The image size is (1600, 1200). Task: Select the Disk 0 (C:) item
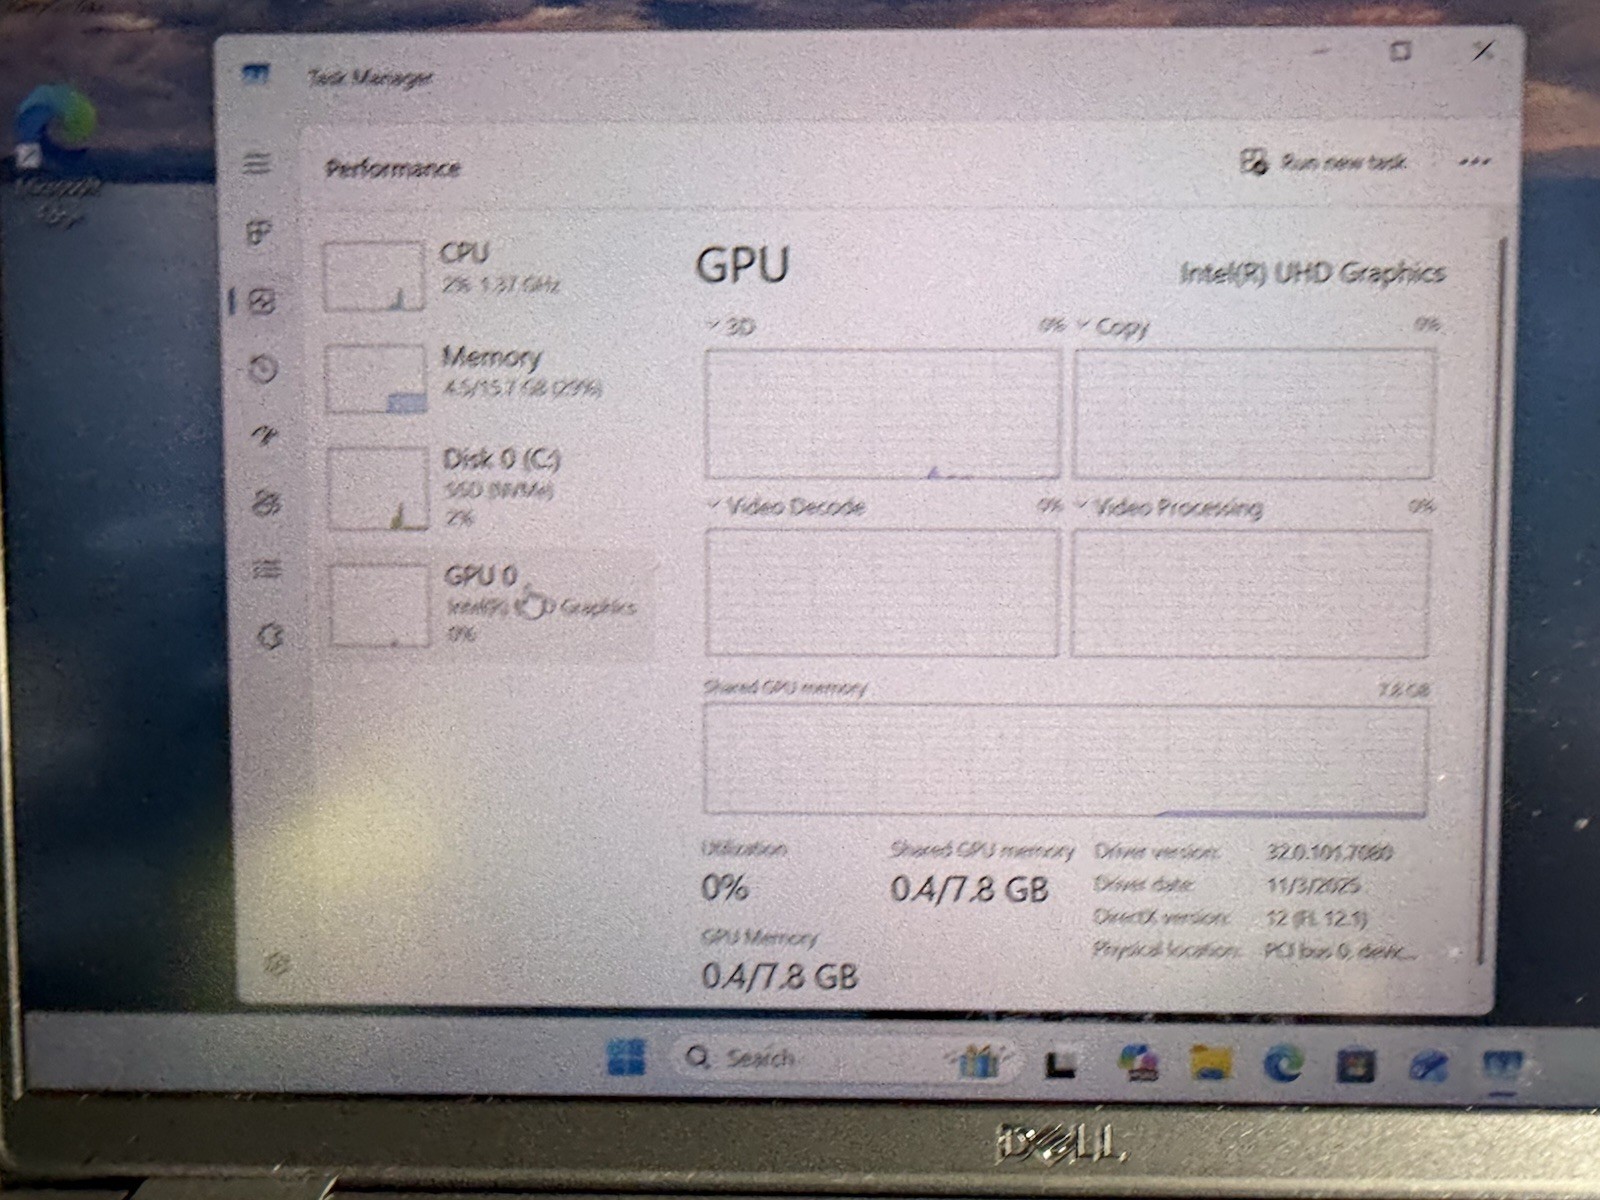tap(489, 487)
